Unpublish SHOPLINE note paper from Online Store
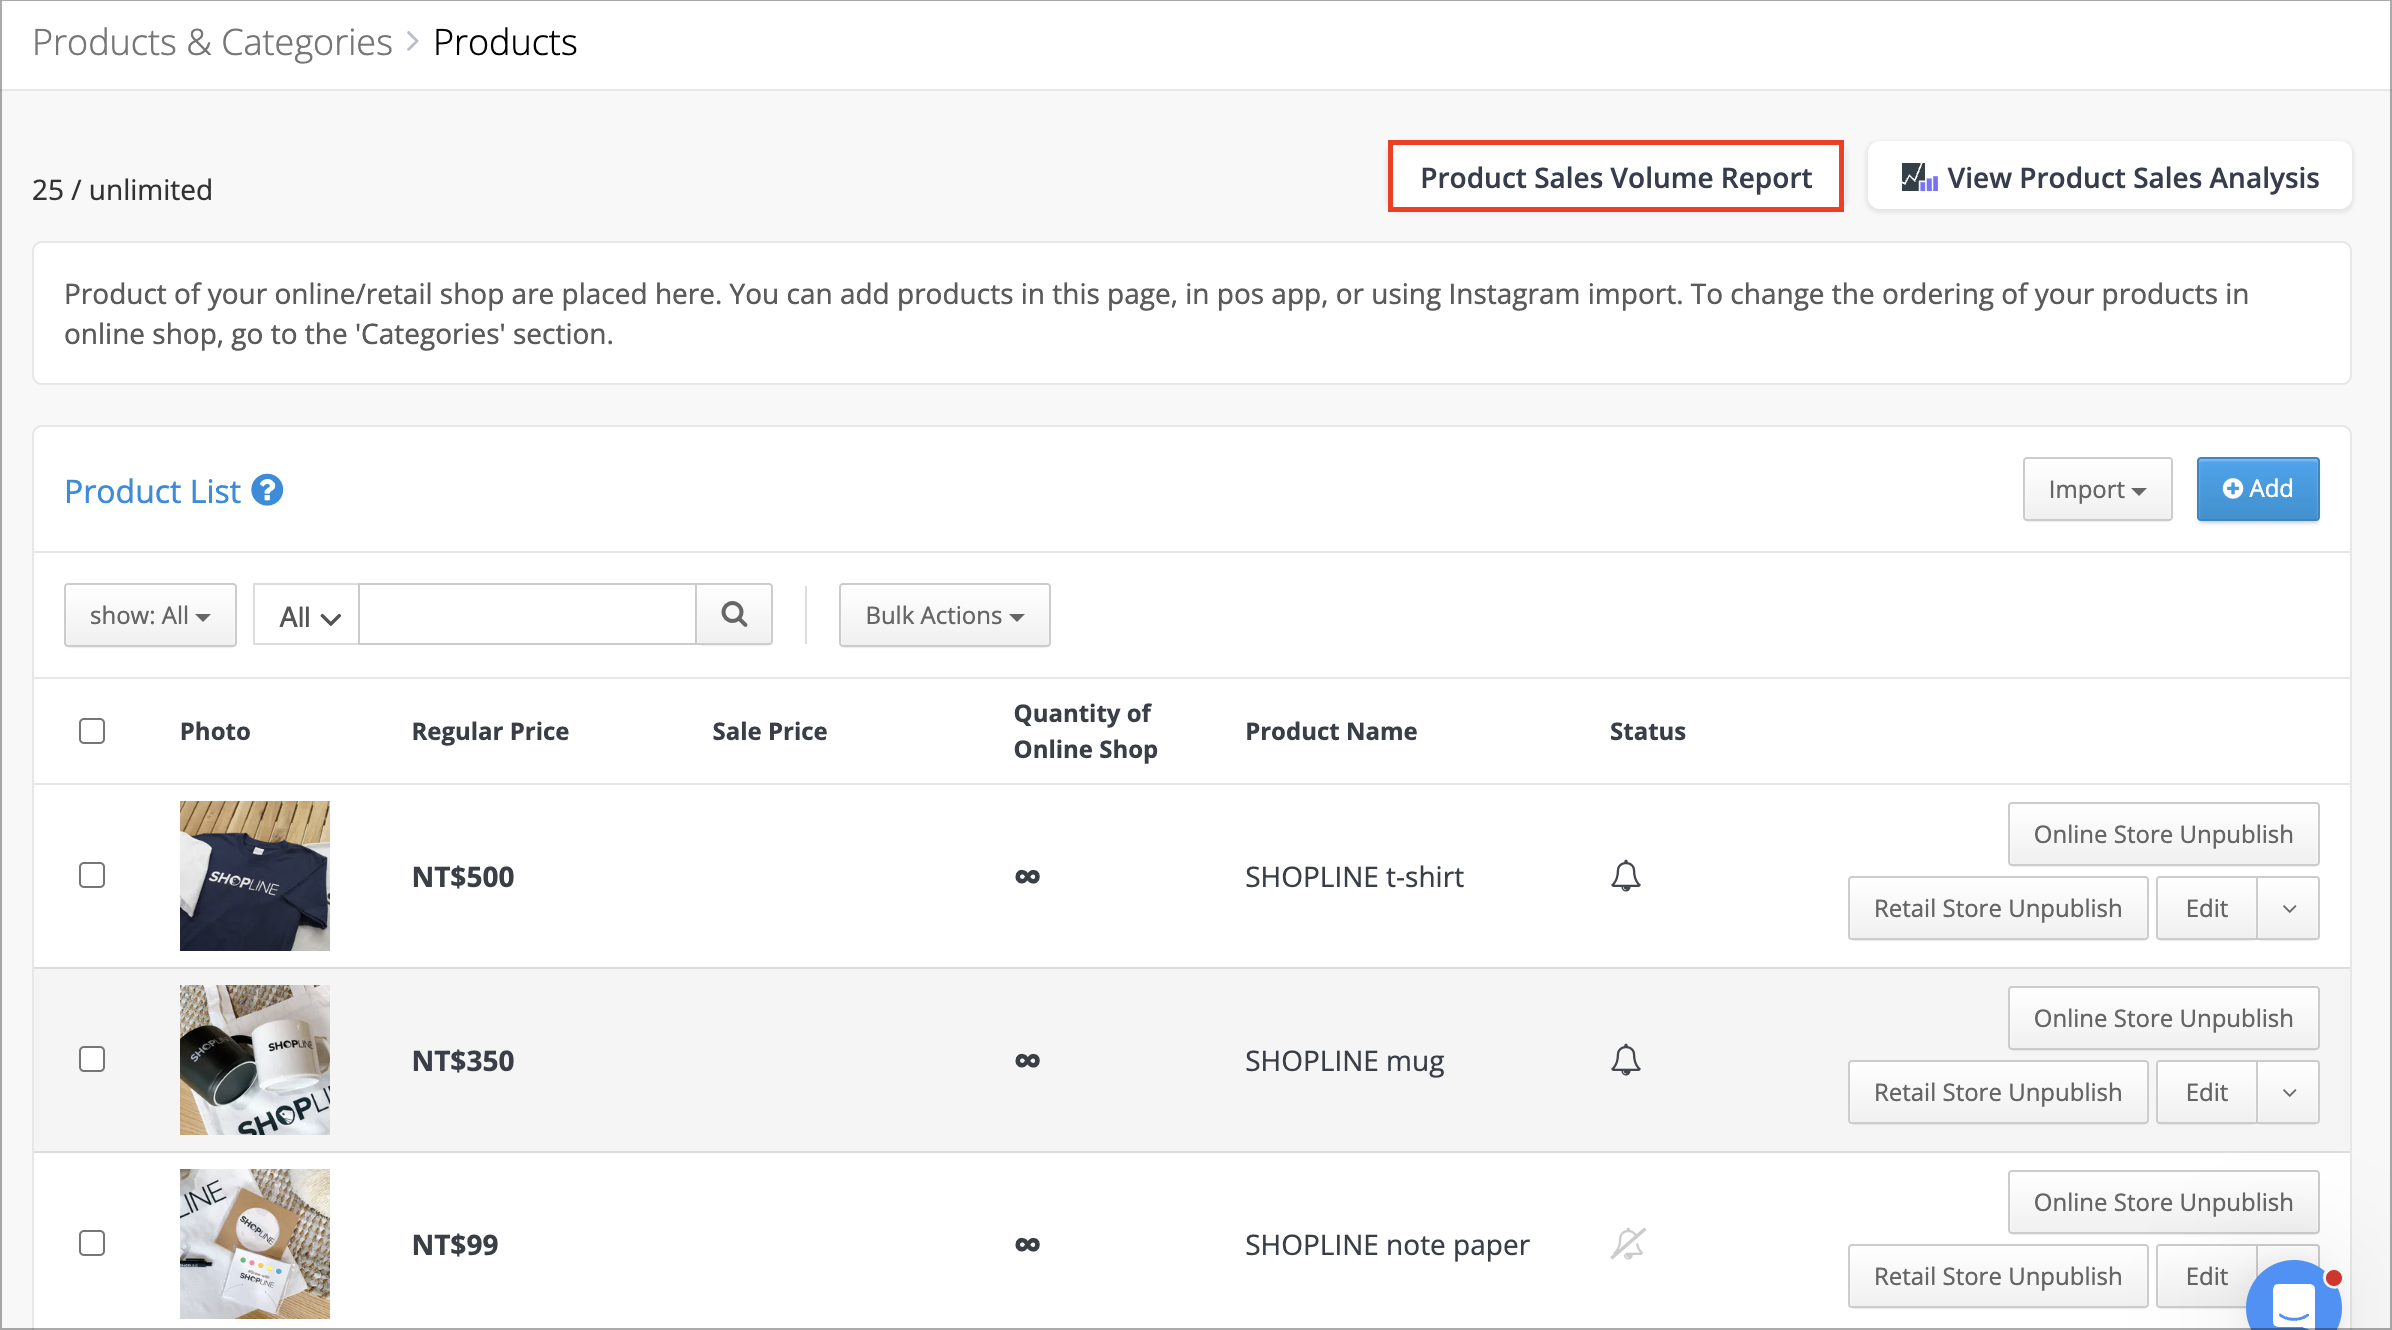Screen dimensions: 2392x1330 click(2163, 1202)
